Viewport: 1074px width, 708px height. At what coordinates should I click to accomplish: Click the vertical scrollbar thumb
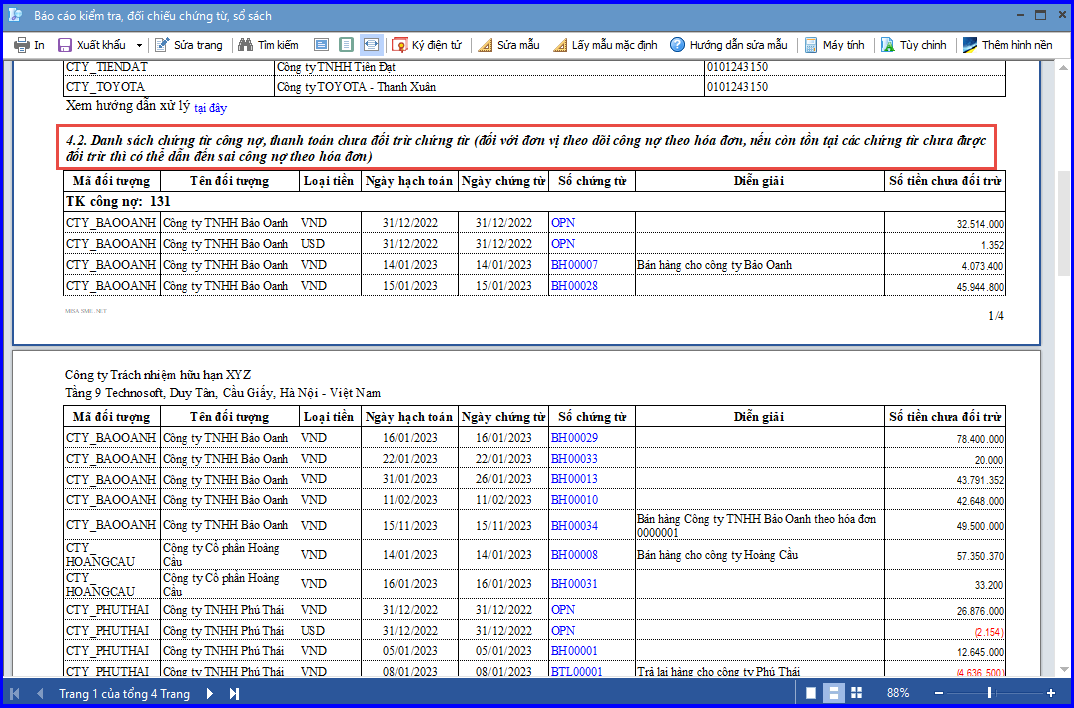coord(1063,223)
